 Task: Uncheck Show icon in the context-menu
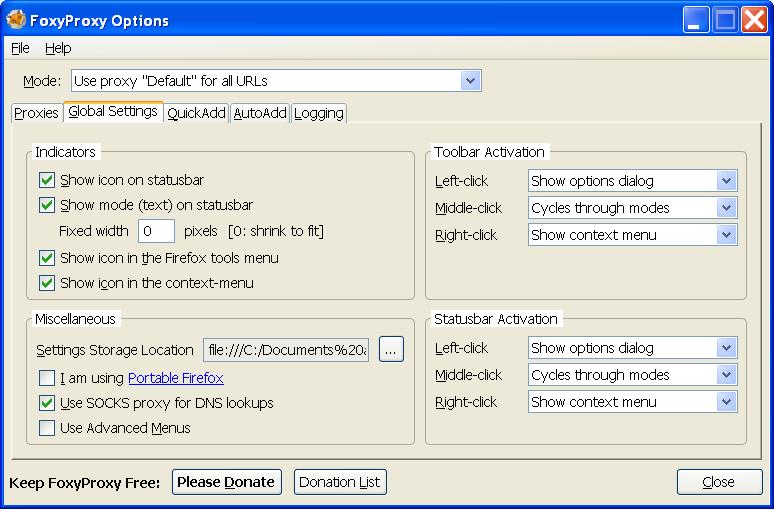tap(47, 283)
